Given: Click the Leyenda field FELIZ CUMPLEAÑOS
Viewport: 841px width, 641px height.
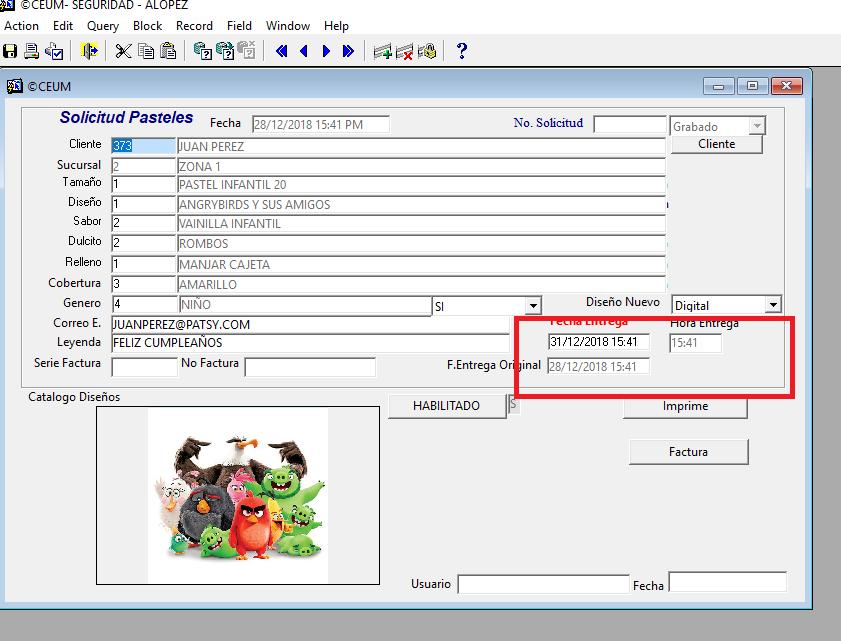Looking at the screenshot, I should (x=310, y=343).
